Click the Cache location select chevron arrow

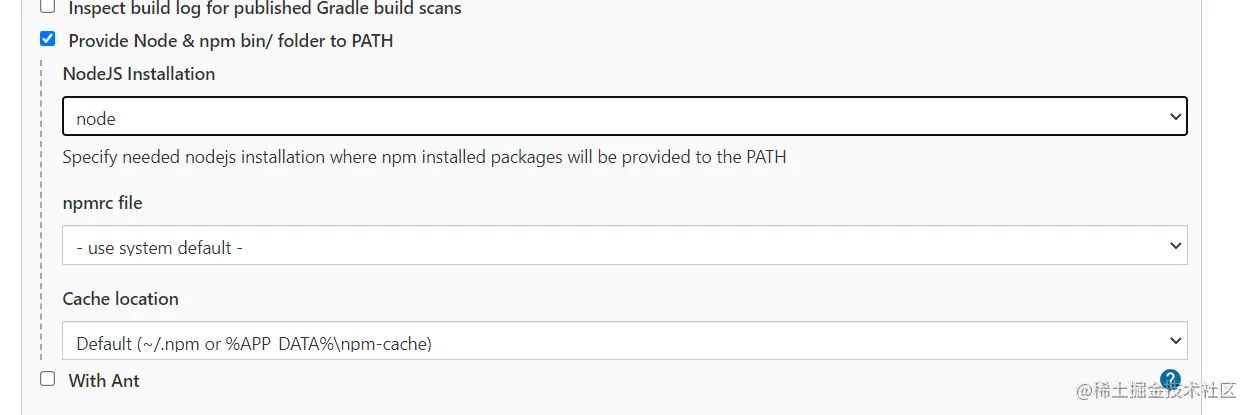1175,341
